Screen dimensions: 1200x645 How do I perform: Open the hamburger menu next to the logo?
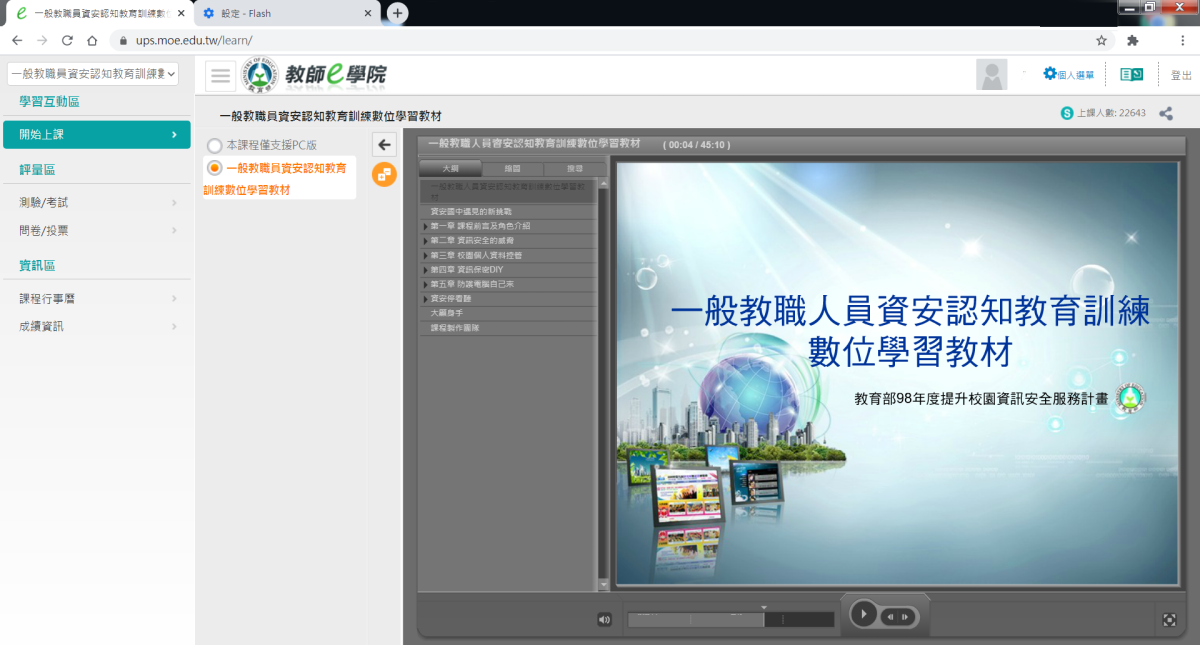pyautogui.click(x=220, y=76)
